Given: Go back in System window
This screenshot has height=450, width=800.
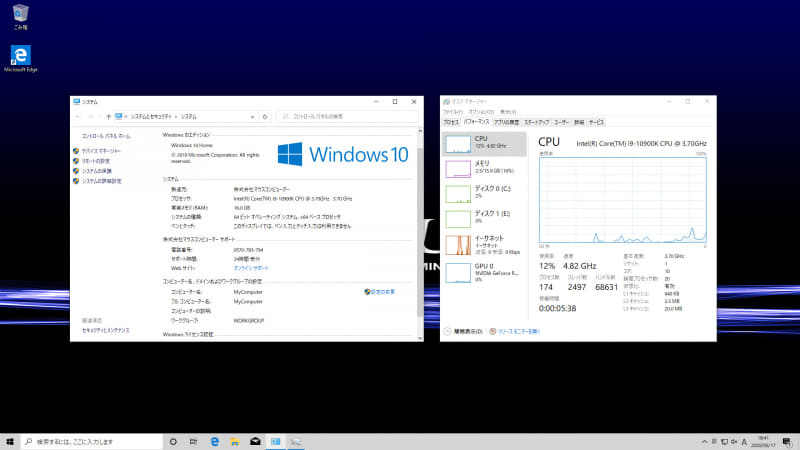Looking at the screenshot, I should tap(78, 117).
